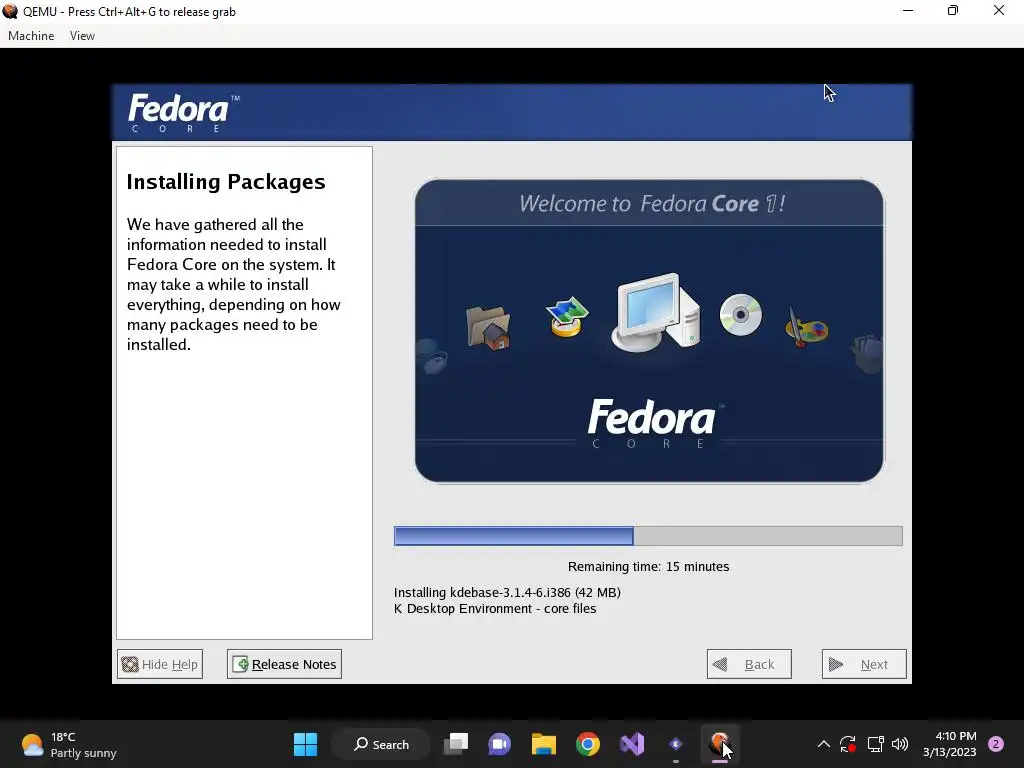1024x768 pixels.
Task: Click the QEMU icon in title bar
Action: [x=10, y=11]
